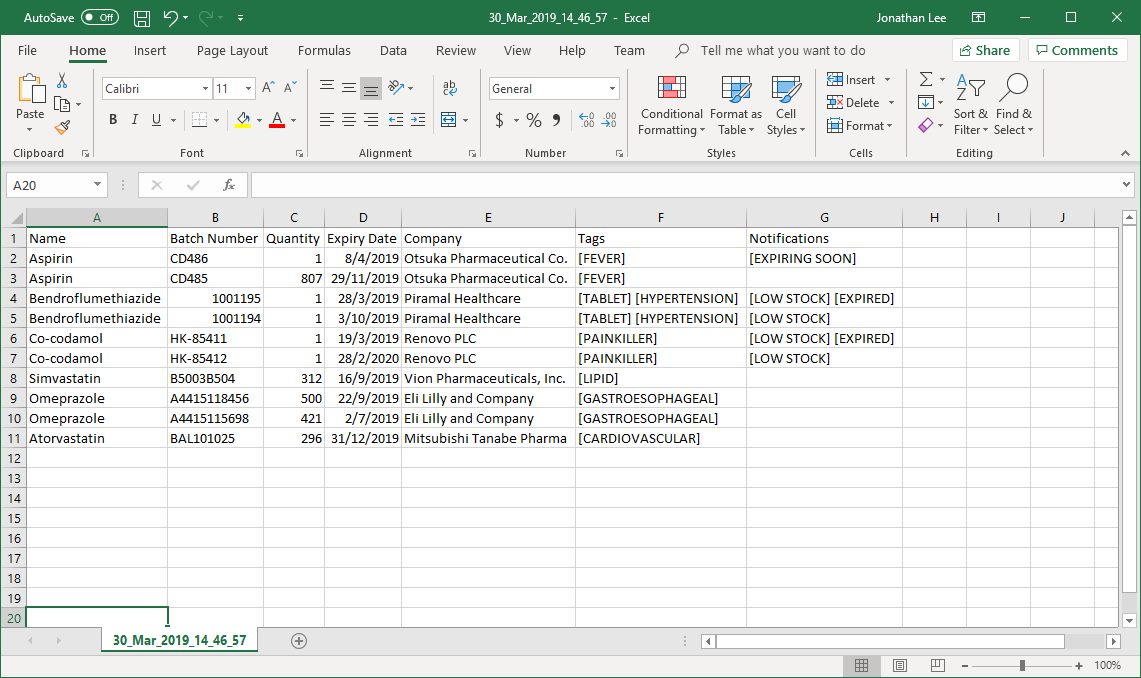Screen dimensions: 1141x678
Task: Expand the formula bar chevron
Action: [1127, 185]
